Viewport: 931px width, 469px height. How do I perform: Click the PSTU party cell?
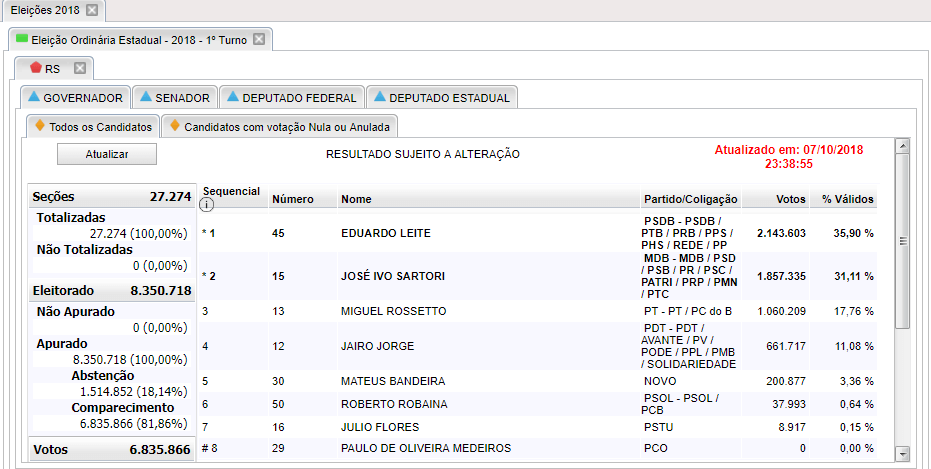(658, 427)
